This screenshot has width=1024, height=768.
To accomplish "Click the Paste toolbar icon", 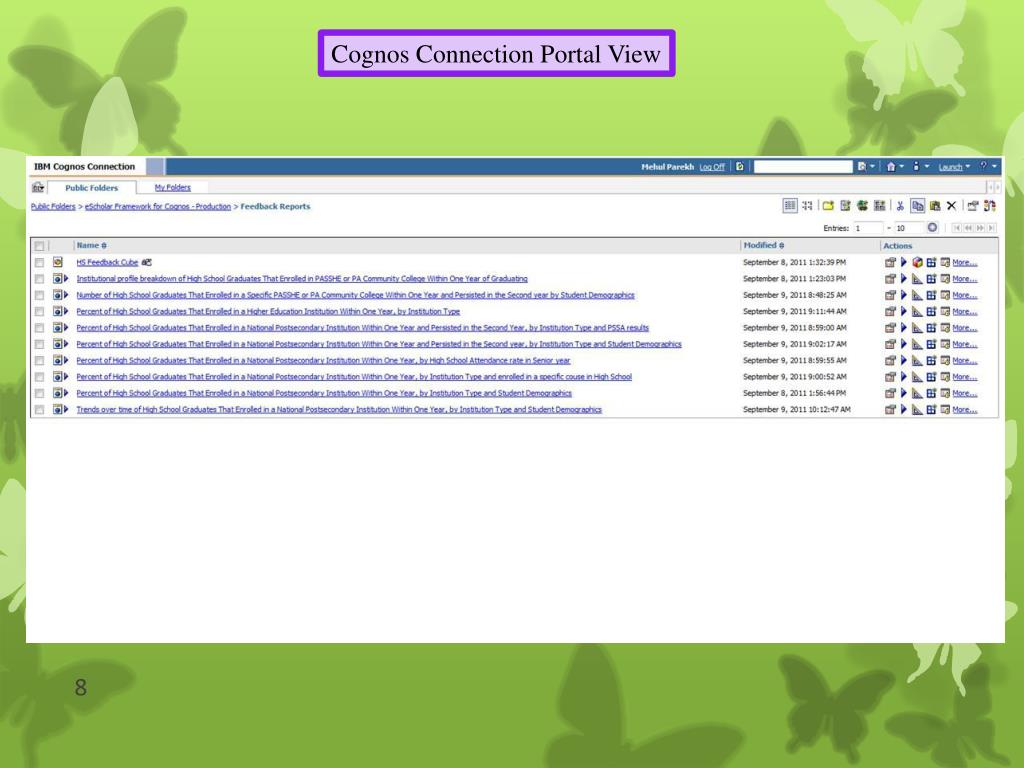I will click(935, 206).
